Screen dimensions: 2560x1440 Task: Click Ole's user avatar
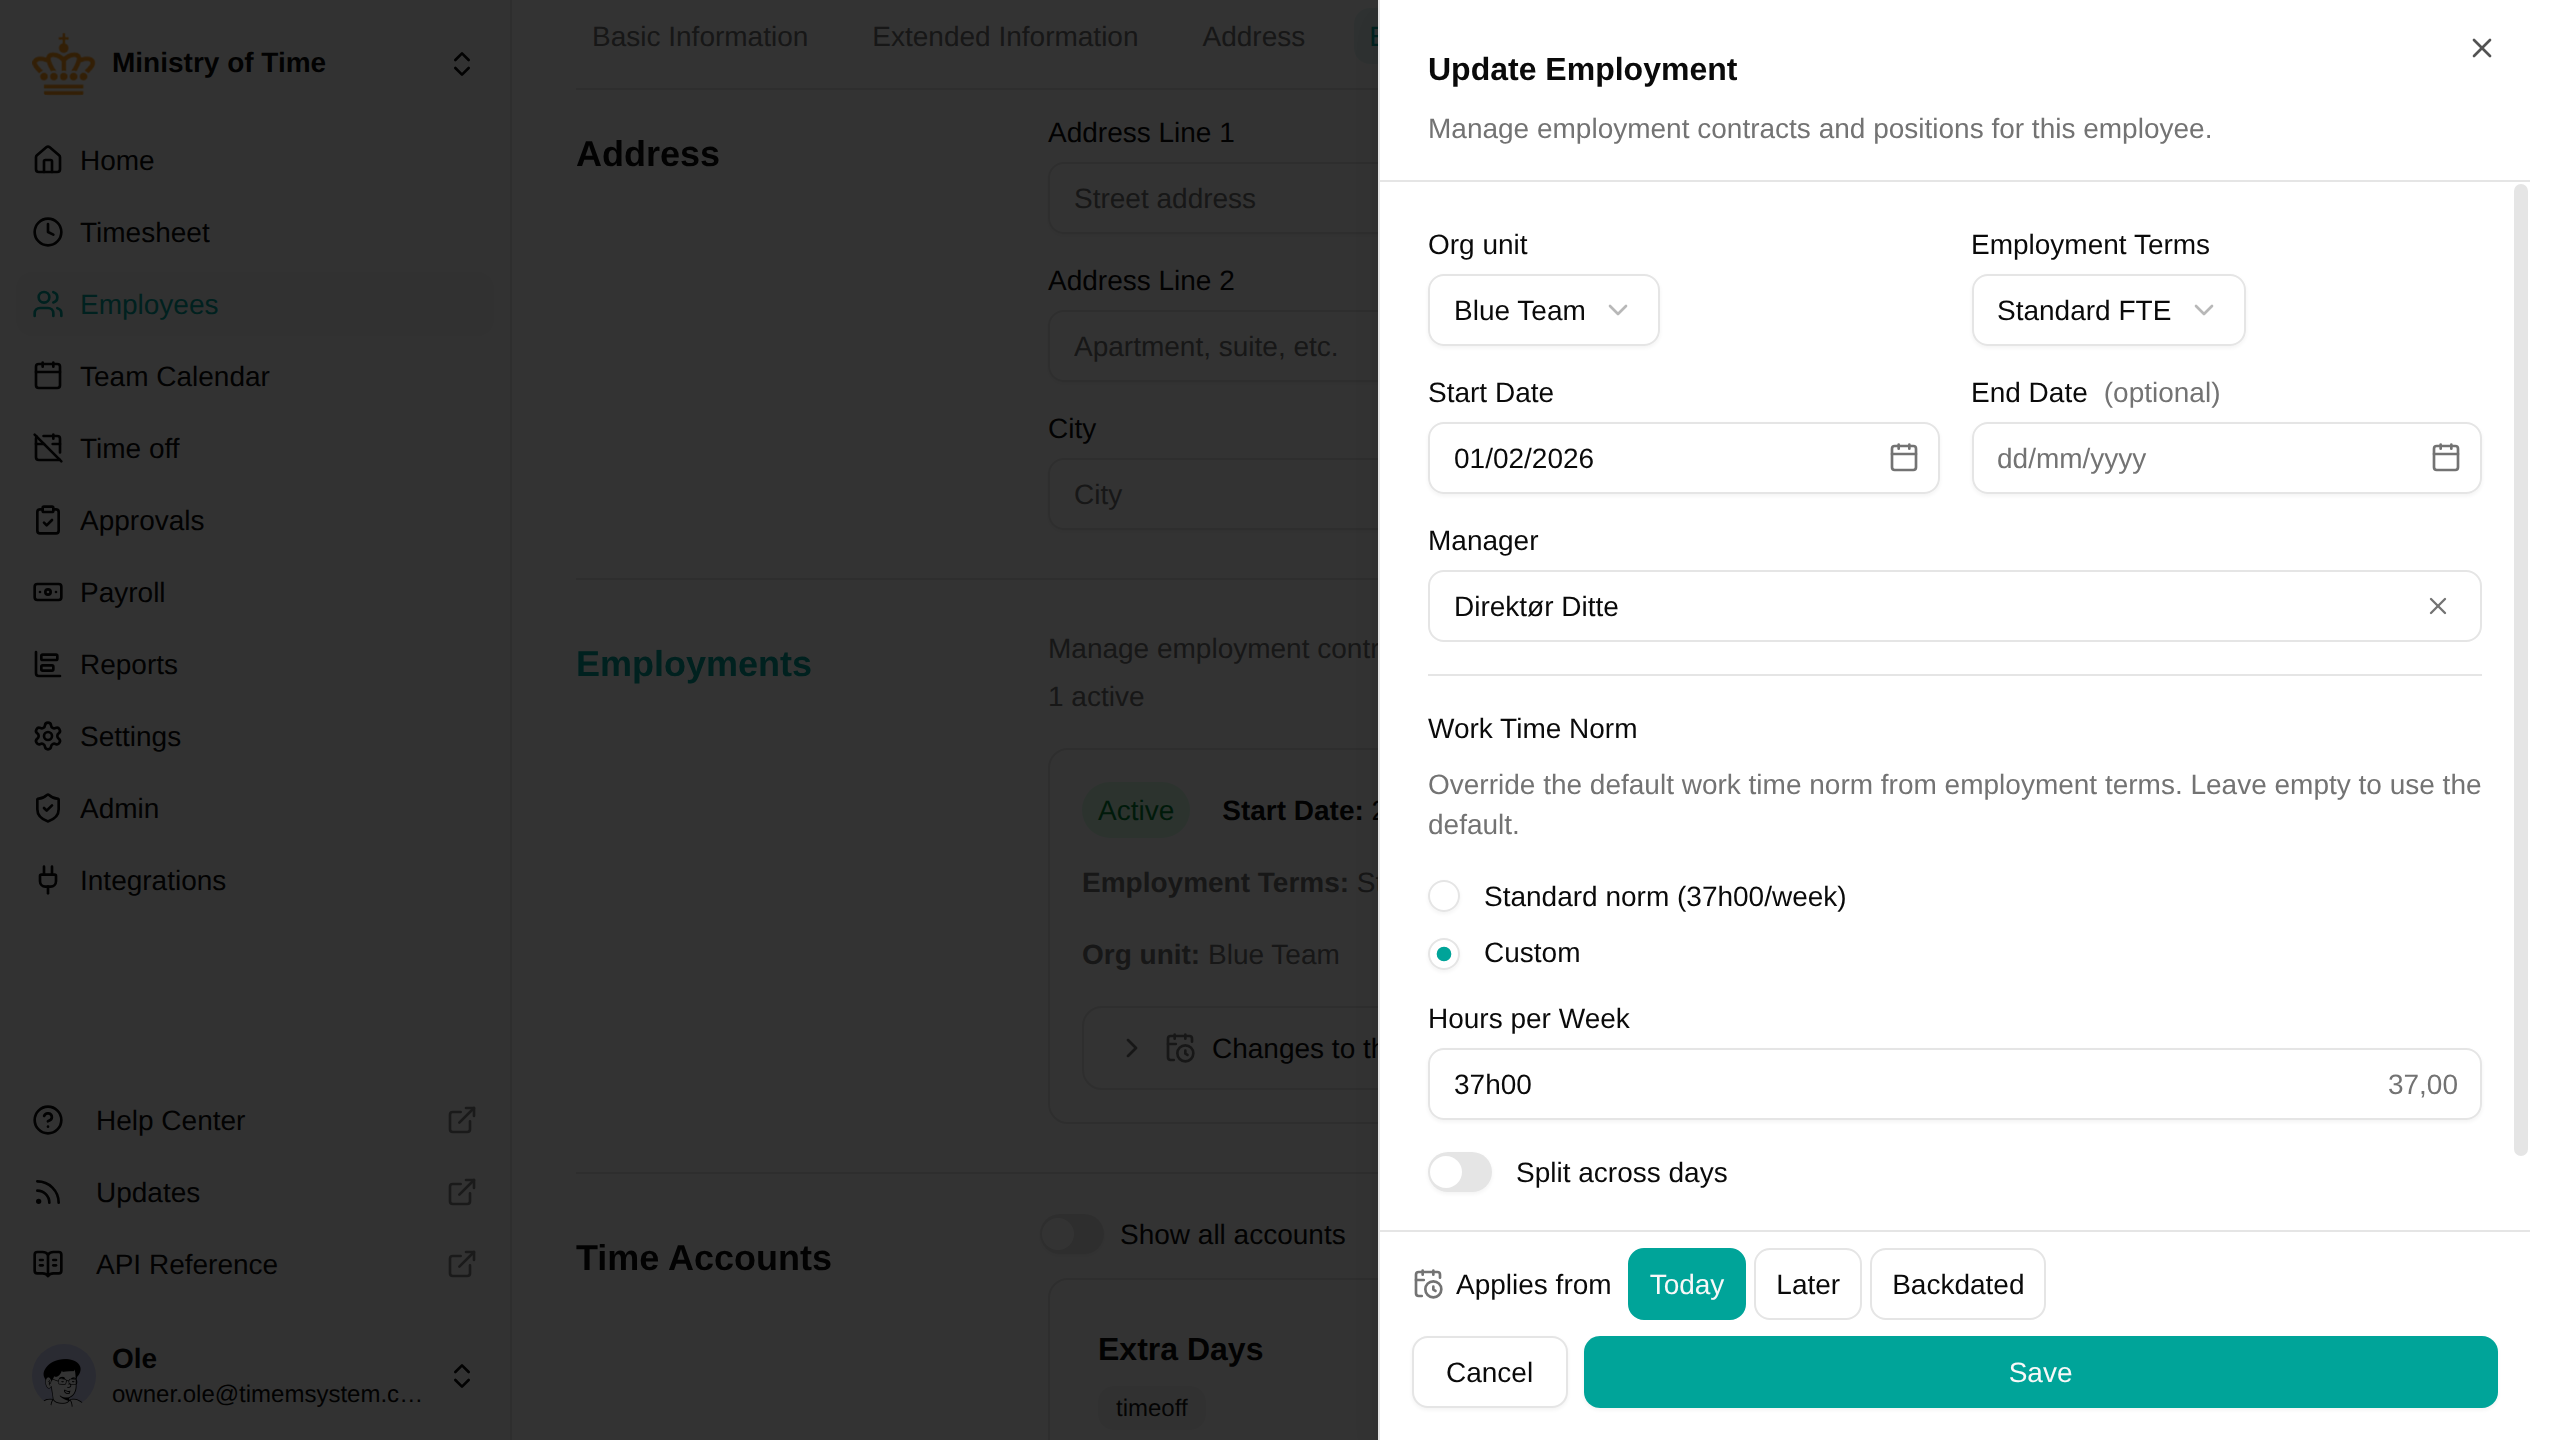click(x=63, y=1376)
